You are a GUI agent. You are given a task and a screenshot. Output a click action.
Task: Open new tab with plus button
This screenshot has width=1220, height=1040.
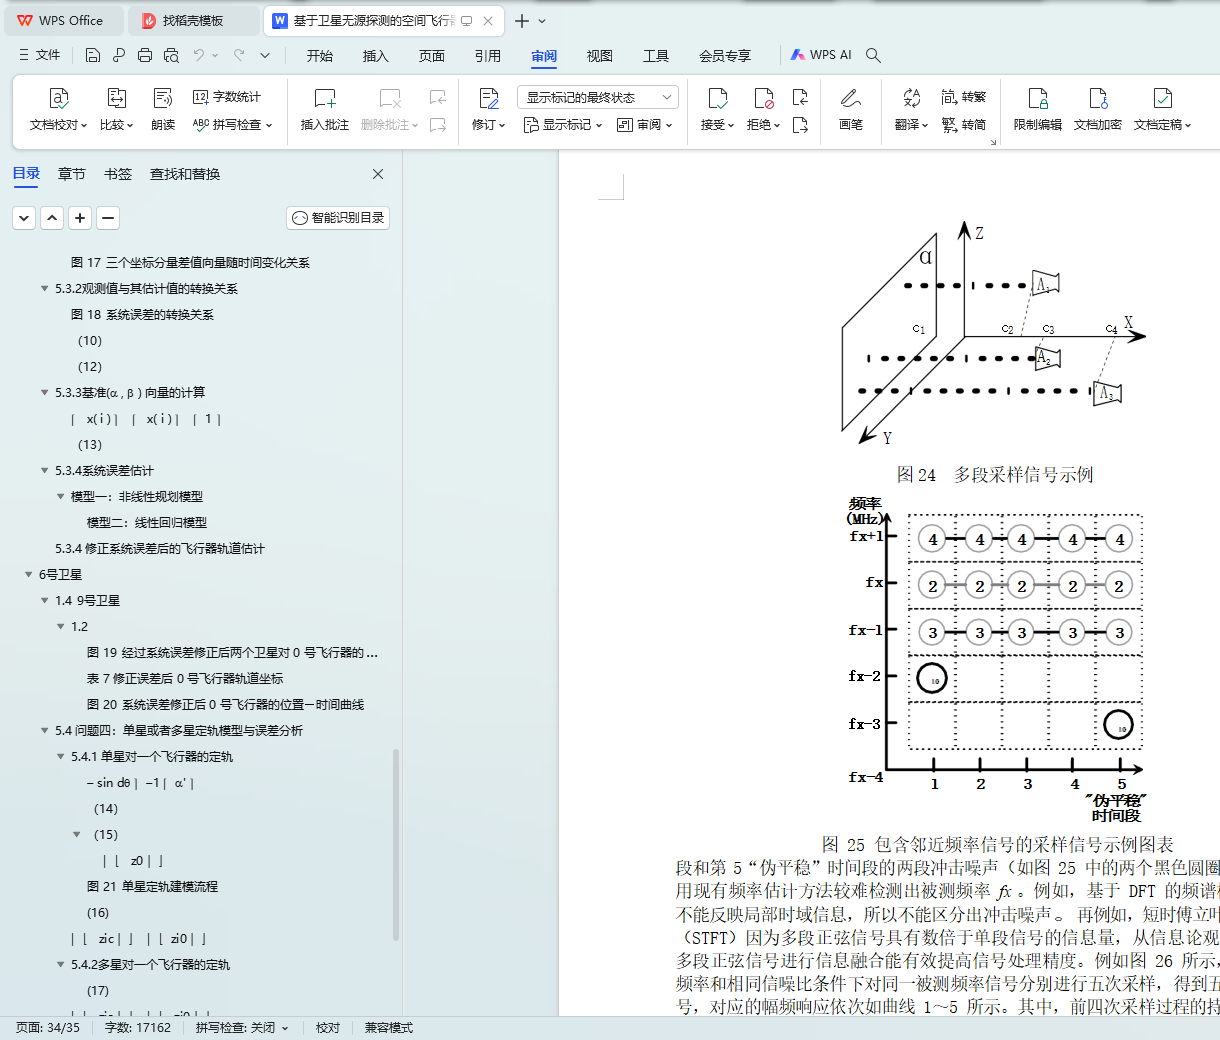click(x=521, y=20)
